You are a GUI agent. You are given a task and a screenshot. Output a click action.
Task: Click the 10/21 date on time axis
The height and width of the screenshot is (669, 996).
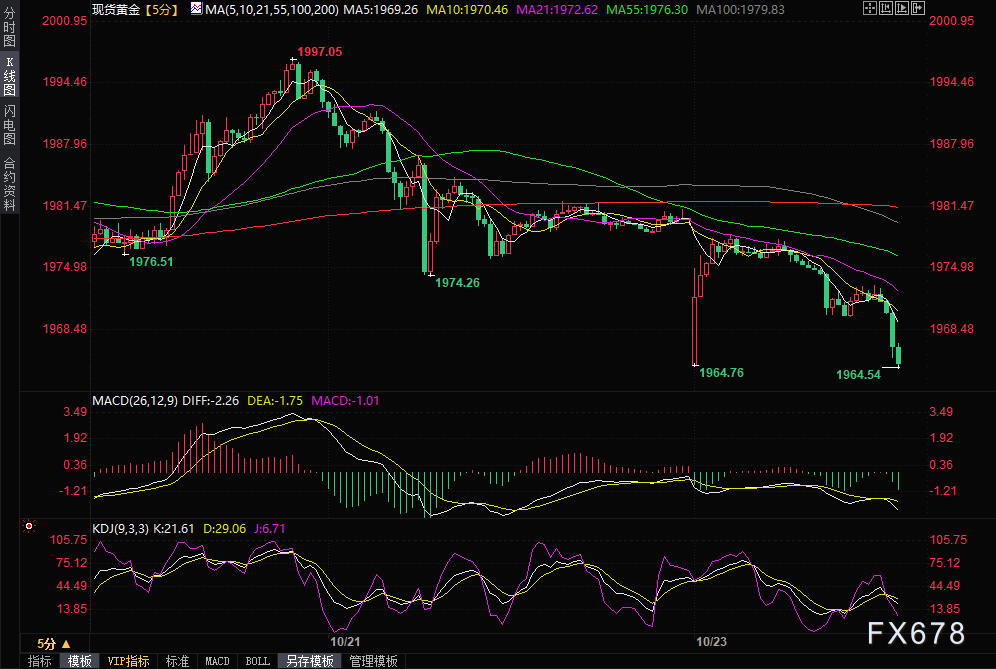pyautogui.click(x=345, y=642)
